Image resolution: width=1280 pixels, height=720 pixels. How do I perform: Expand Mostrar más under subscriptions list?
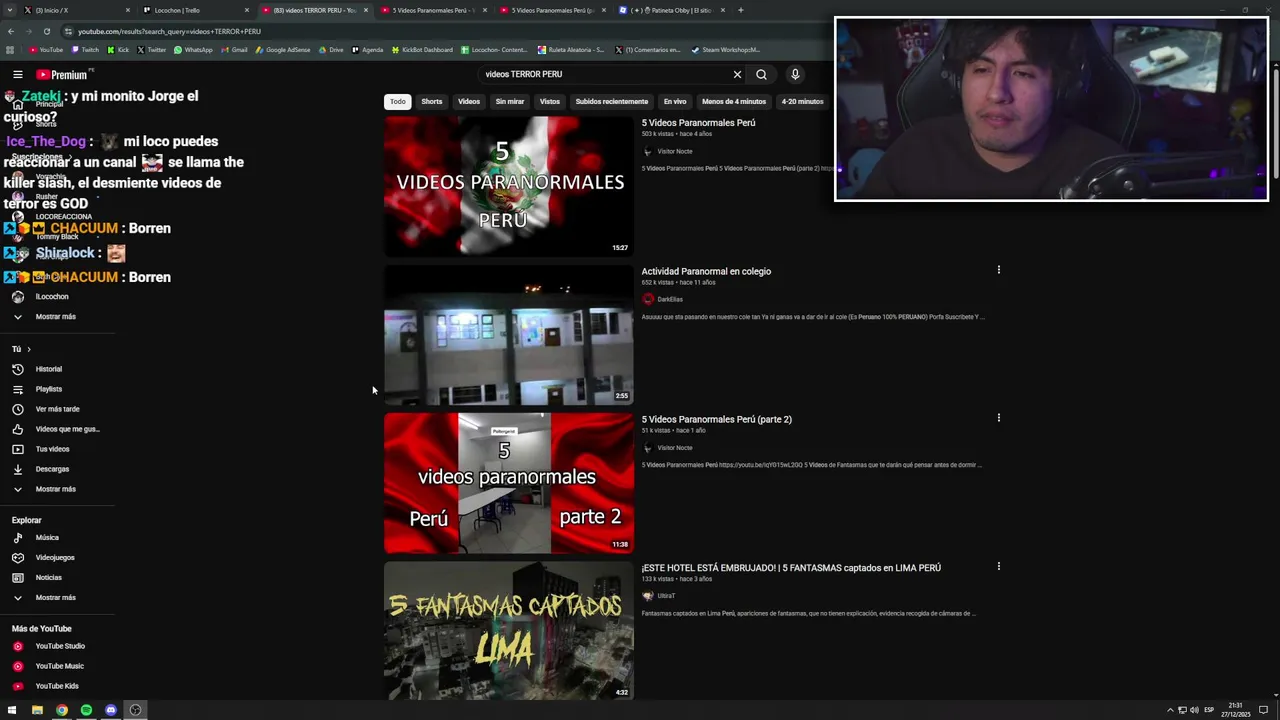point(55,317)
